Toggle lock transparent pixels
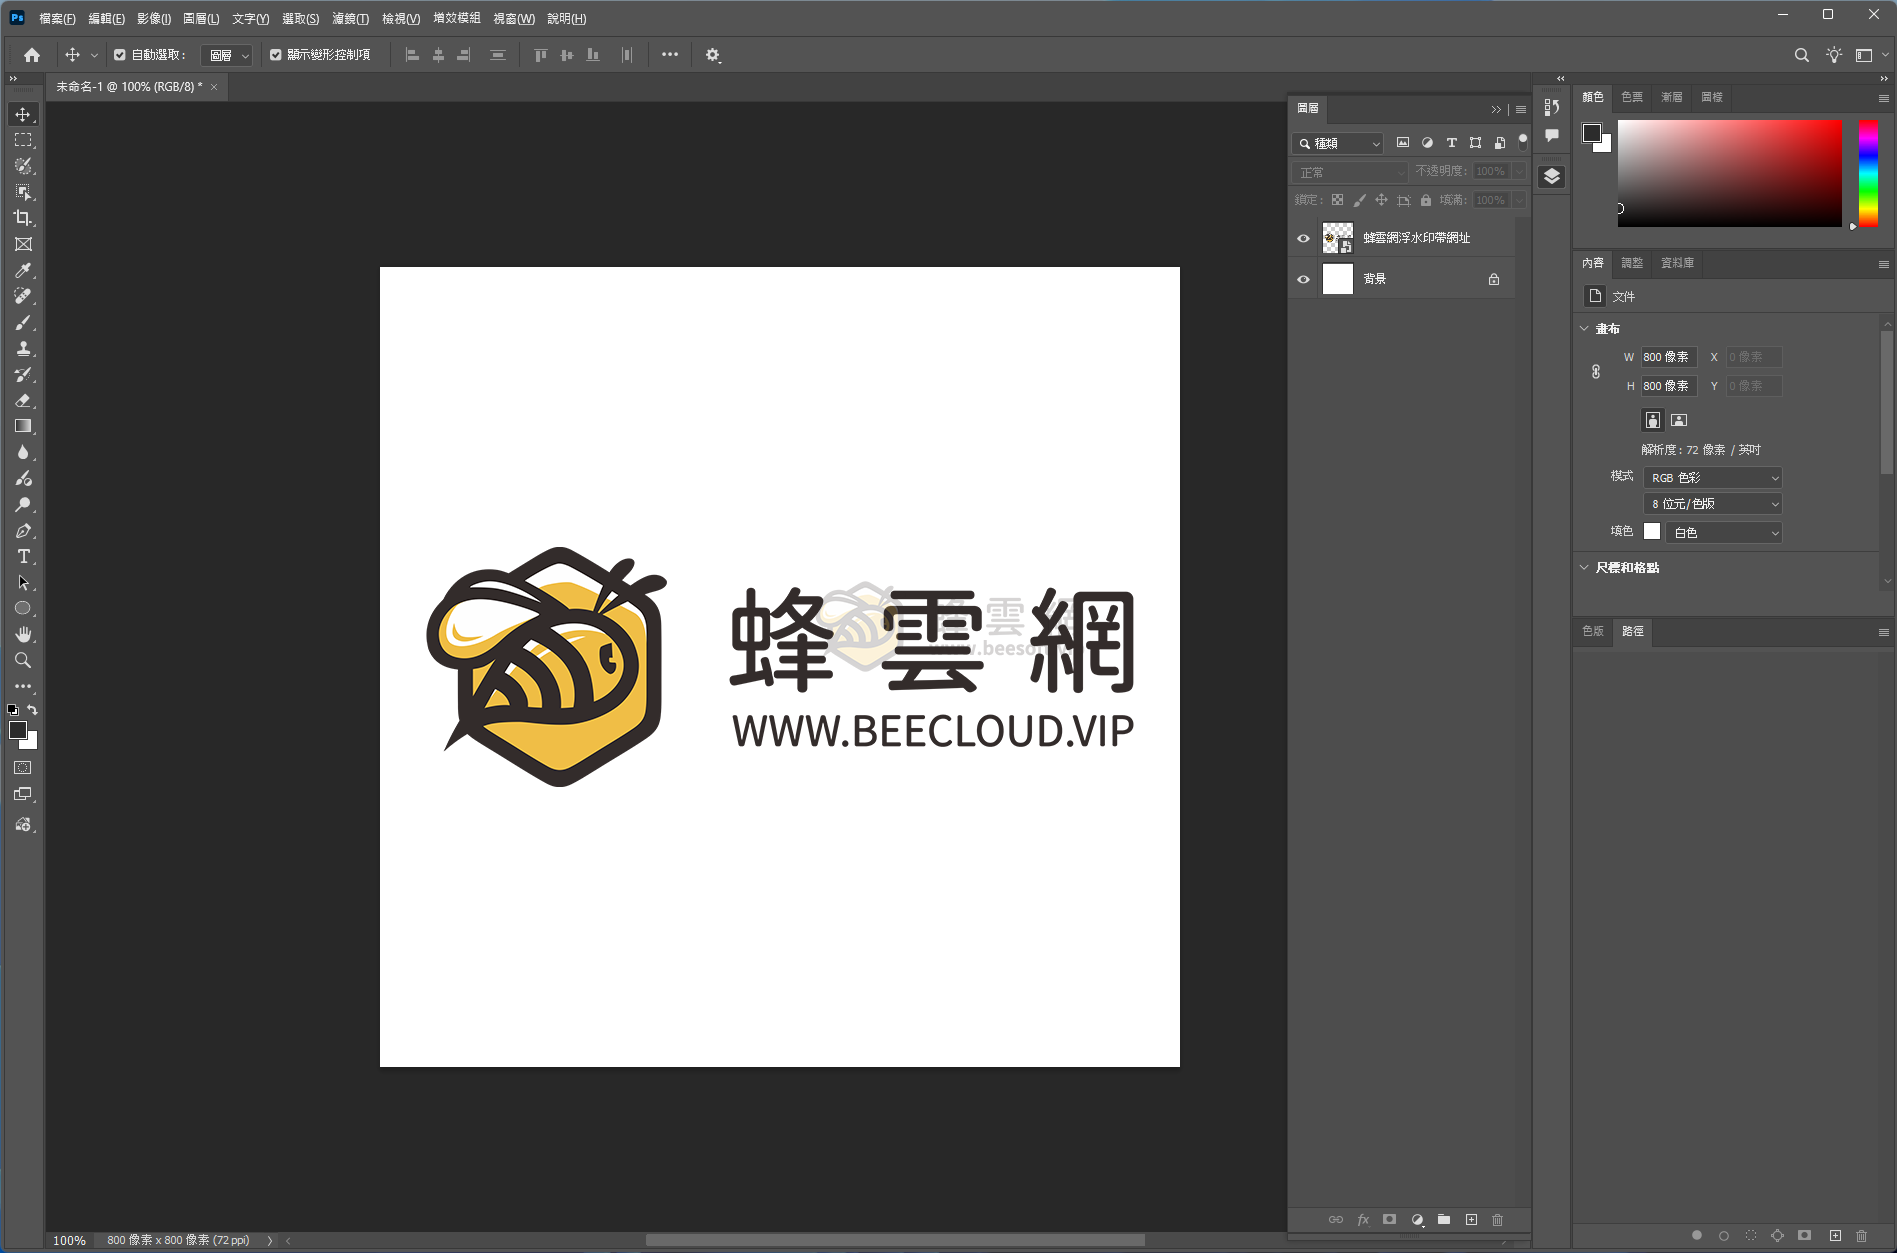 [x=1337, y=200]
